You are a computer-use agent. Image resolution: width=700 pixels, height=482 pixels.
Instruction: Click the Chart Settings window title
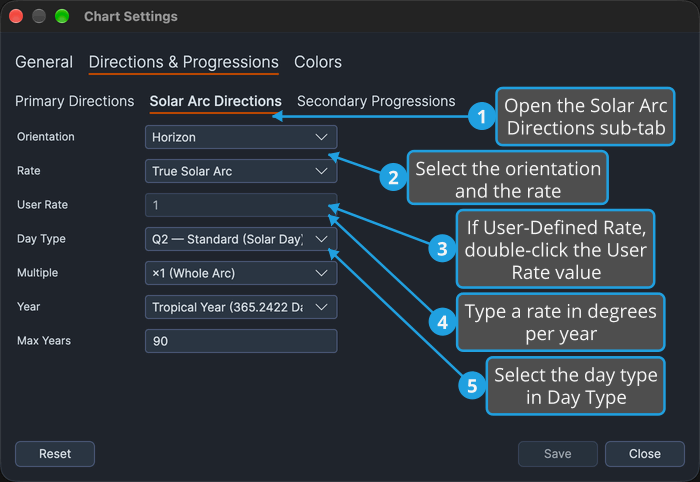(x=131, y=17)
